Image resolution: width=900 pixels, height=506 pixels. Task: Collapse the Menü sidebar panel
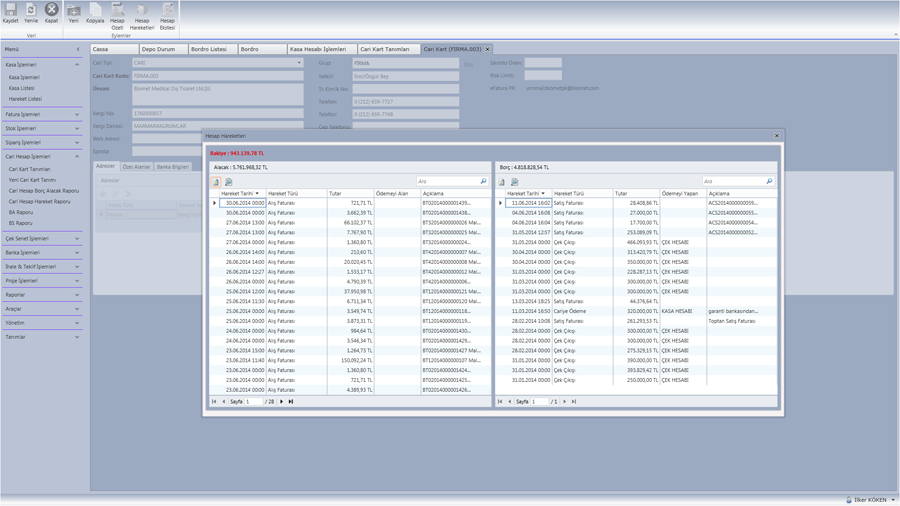(x=78, y=49)
